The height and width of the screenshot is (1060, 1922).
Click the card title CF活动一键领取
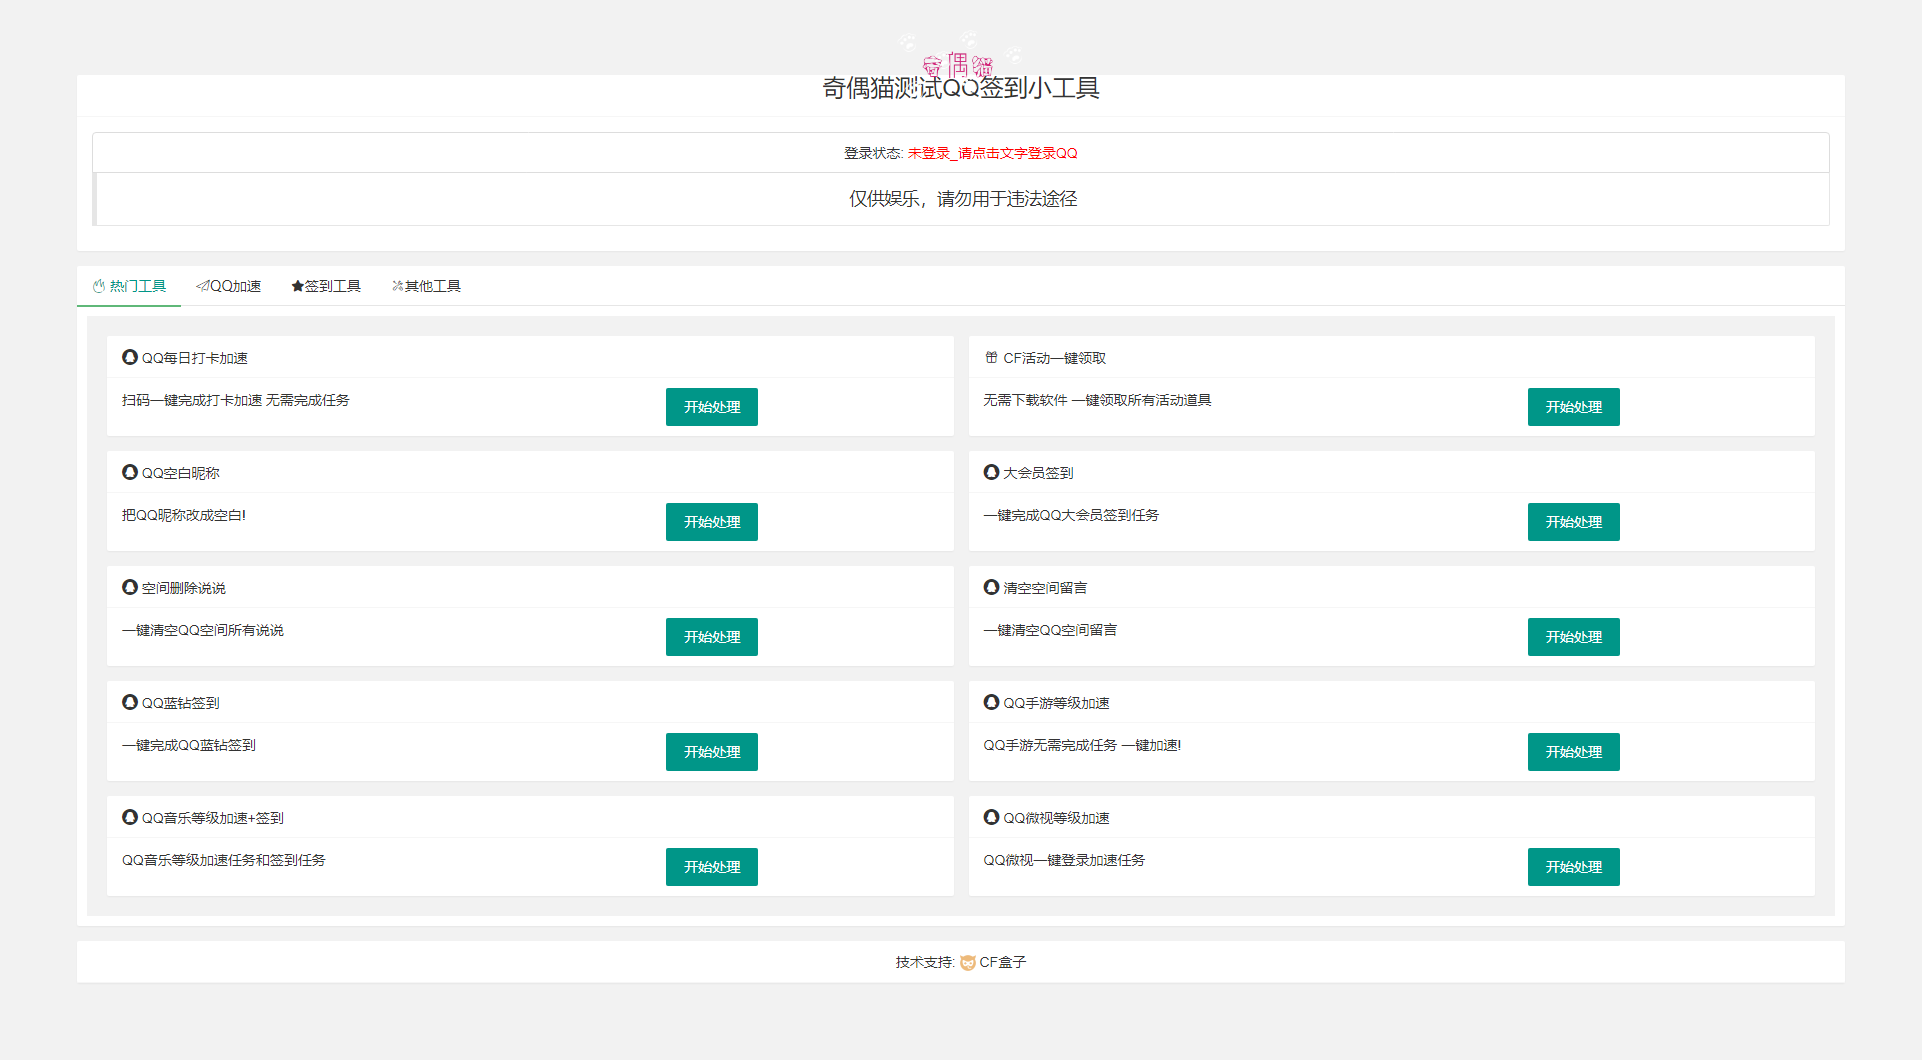pos(1054,358)
